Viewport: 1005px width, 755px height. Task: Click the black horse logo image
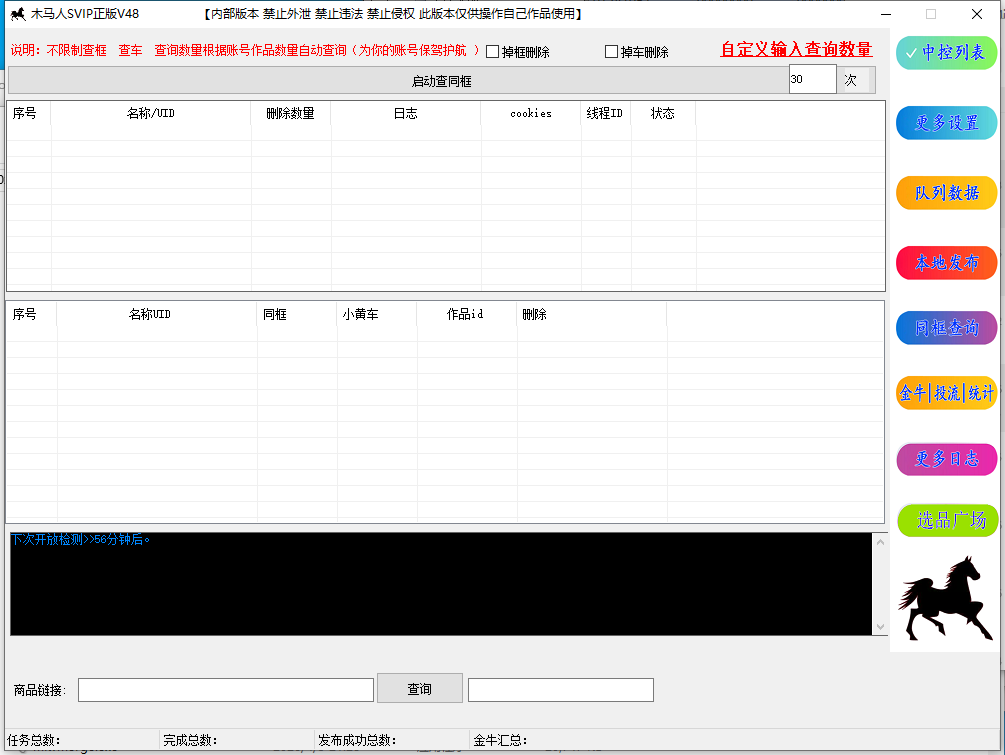[945, 597]
